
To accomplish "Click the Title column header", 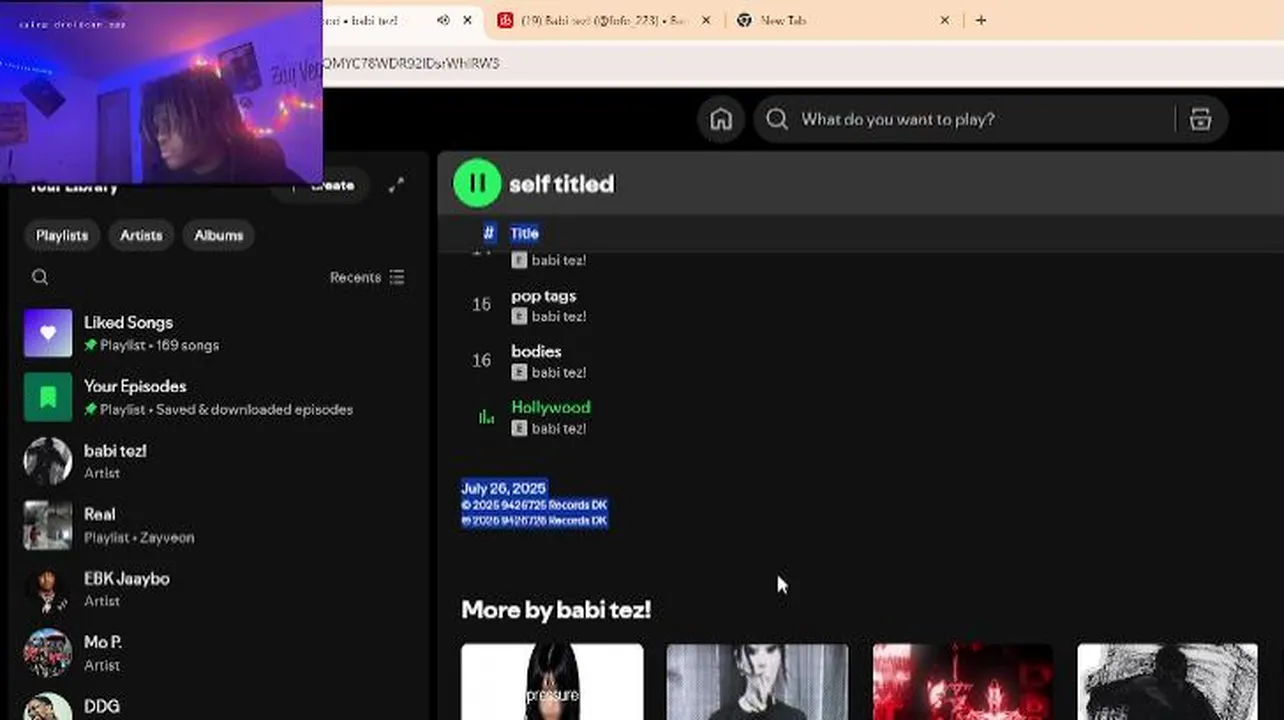I will coord(524,233).
